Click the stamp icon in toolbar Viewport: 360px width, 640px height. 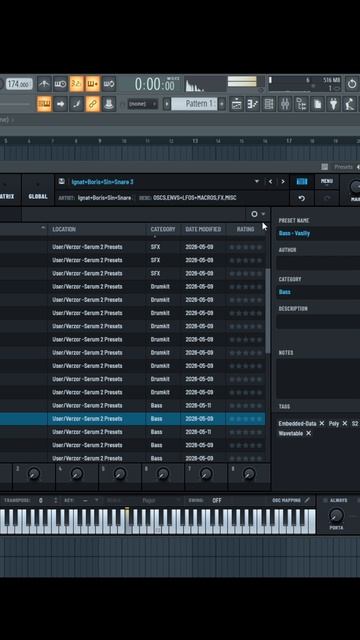[x=109, y=104]
